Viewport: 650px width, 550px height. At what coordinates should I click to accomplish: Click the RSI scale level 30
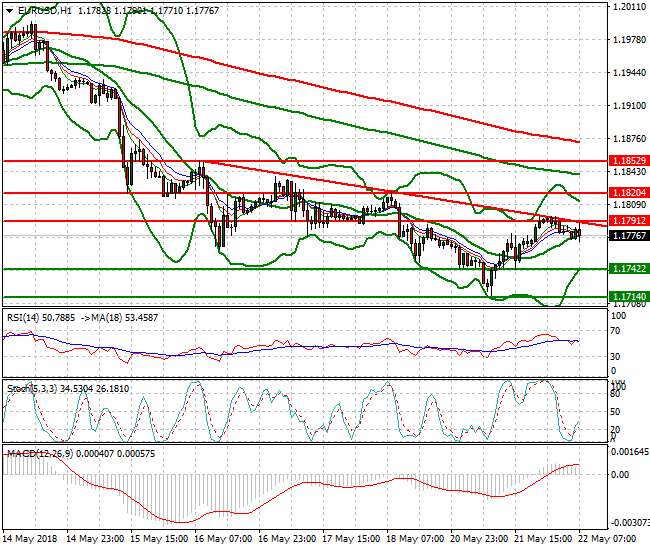(616, 357)
